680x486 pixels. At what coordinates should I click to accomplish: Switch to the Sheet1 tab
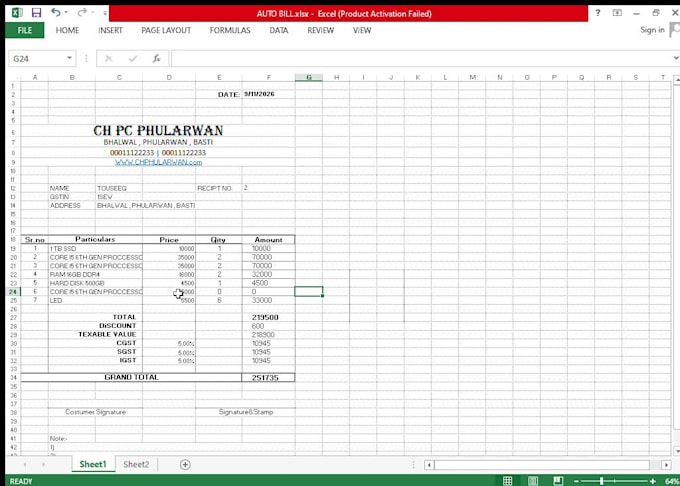pyautogui.click(x=93, y=464)
